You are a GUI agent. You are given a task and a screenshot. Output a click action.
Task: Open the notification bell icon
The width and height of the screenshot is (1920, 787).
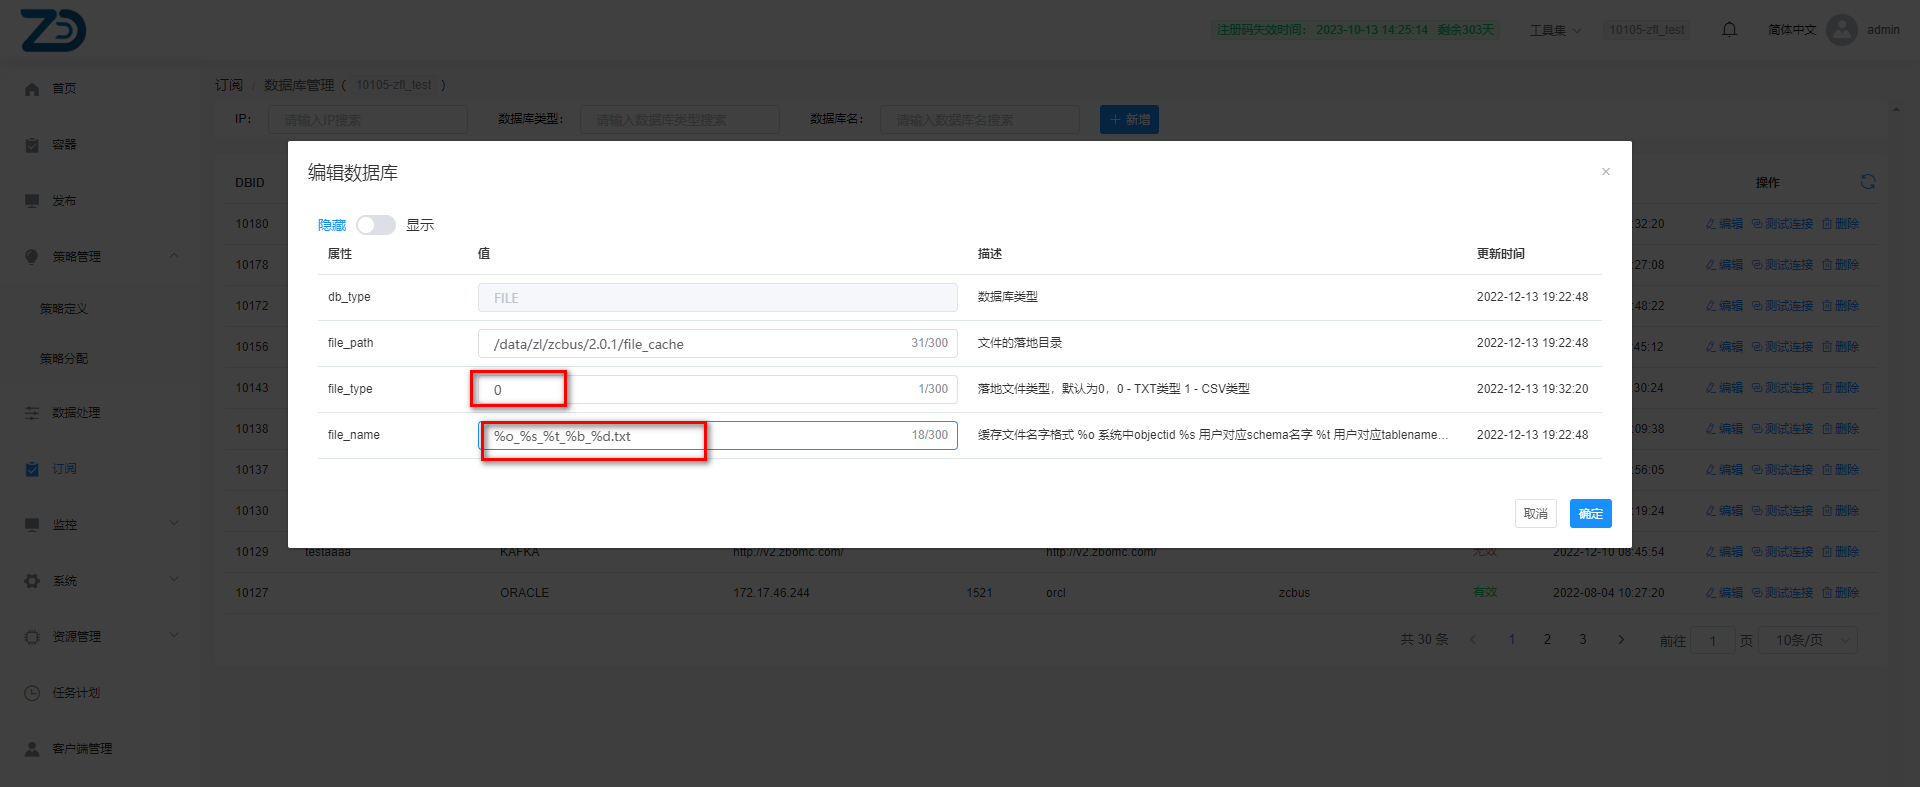tap(1729, 30)
